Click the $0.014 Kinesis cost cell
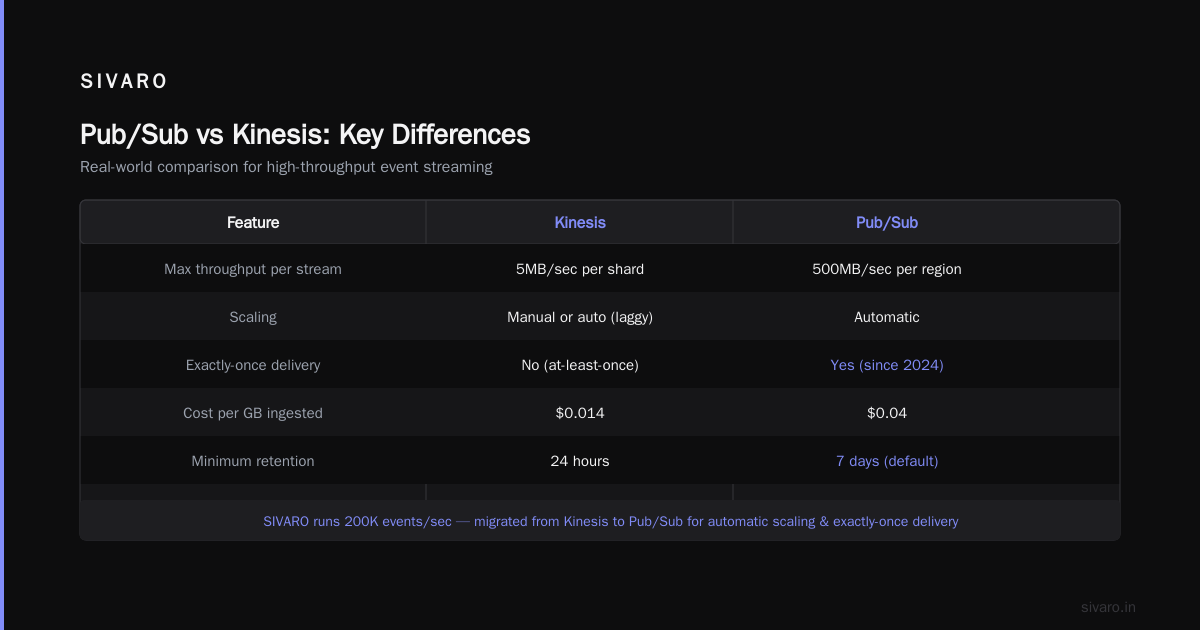The width and height of the screenshot is (1200, 630). [x=580, y=413]
